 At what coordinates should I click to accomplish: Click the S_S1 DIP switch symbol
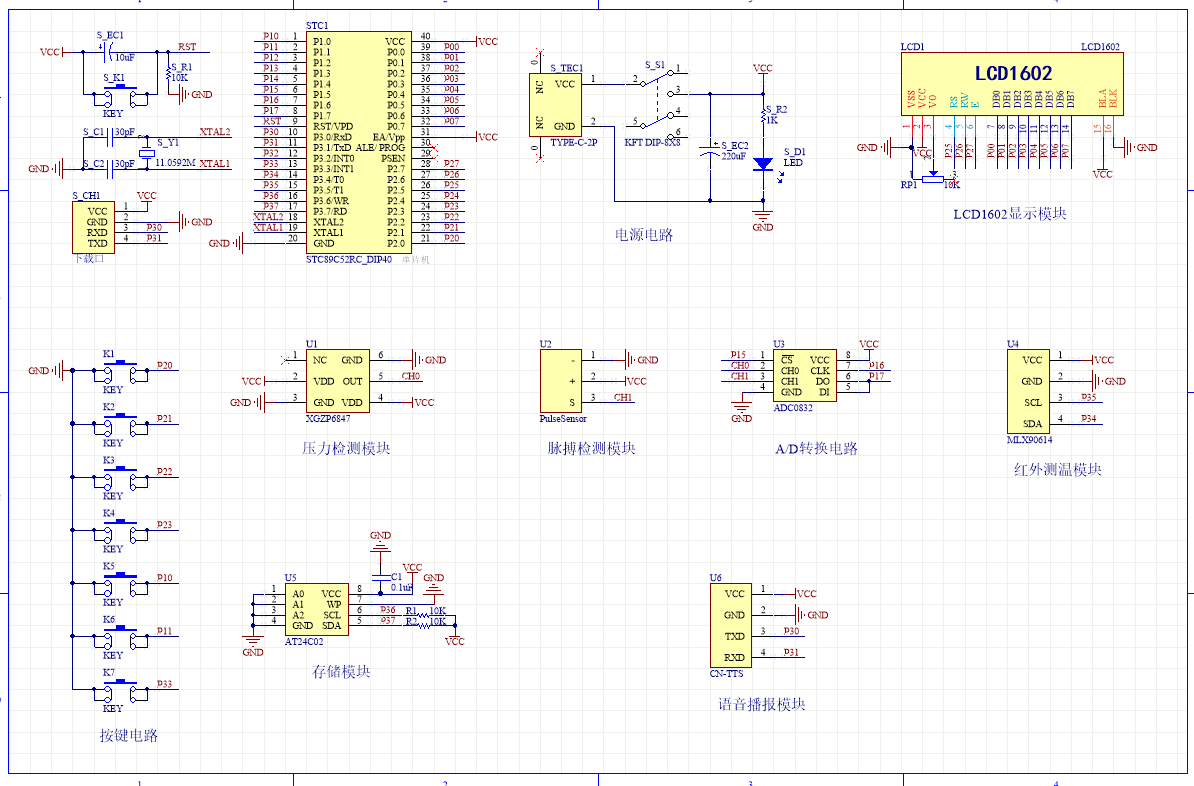656,101
